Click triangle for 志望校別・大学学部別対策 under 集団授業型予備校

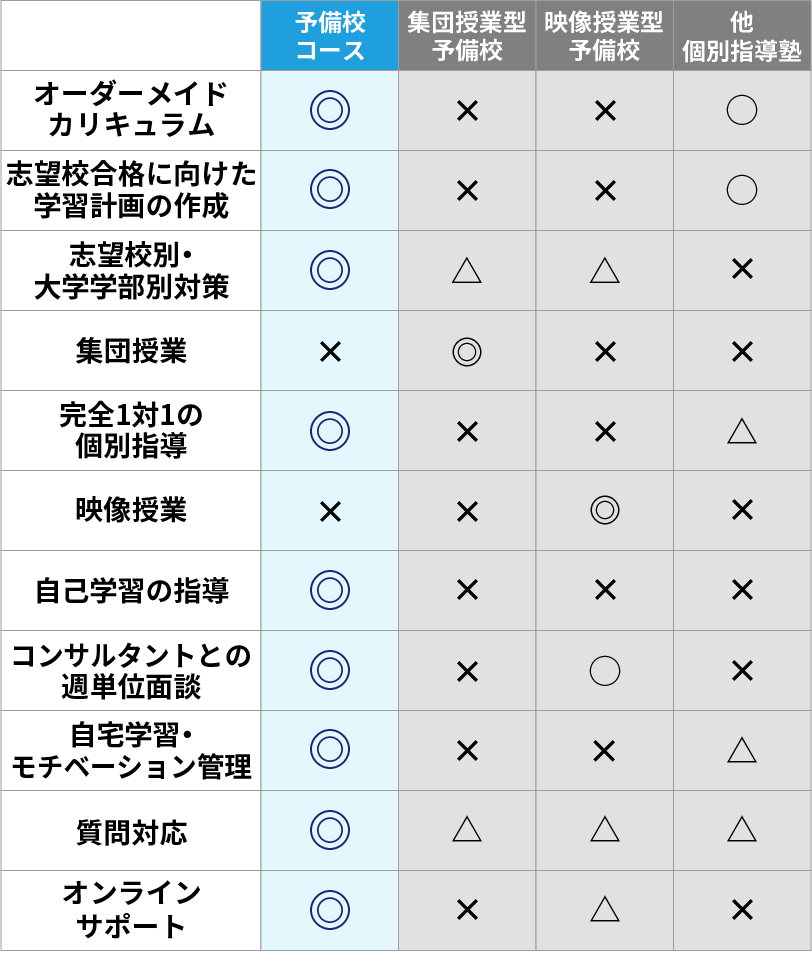coord(467,270)
